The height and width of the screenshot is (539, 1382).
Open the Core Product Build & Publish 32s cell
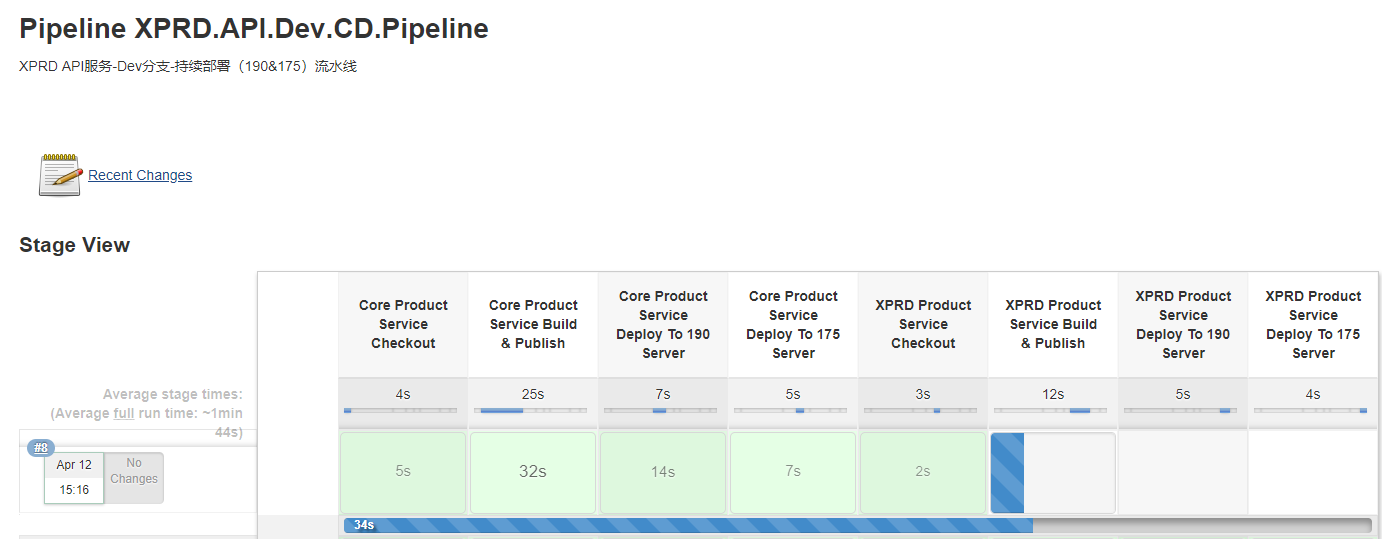533,472
